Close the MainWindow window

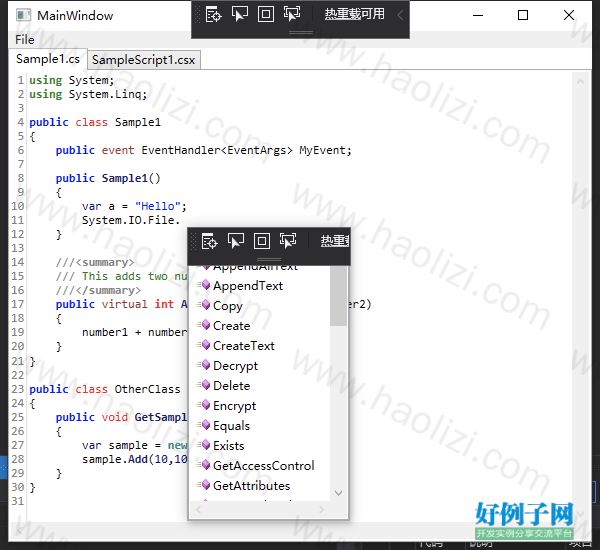[x=569, y=15]
